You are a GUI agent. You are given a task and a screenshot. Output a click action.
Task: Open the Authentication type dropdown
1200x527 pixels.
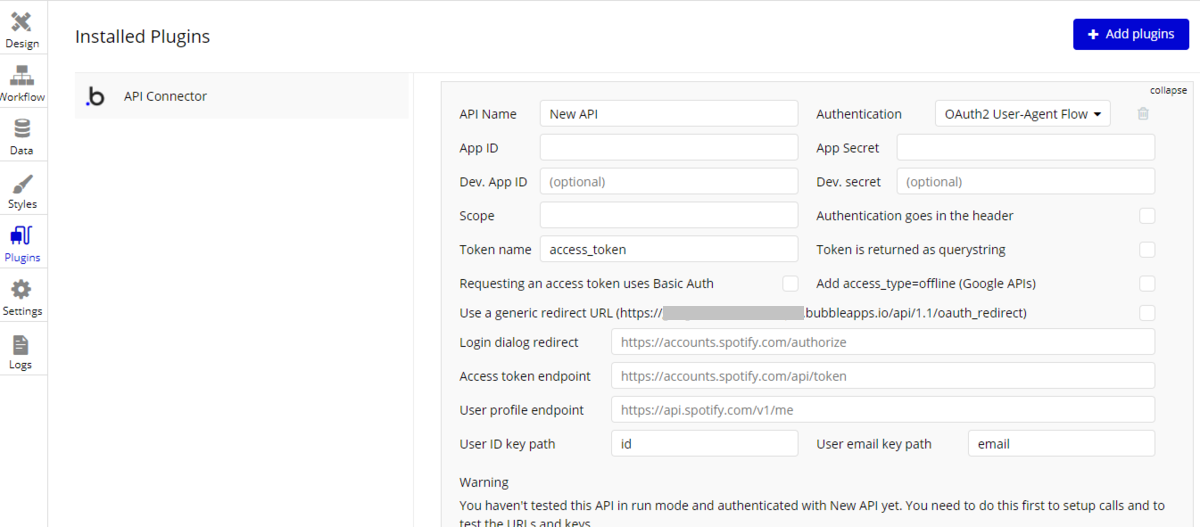click(x=1023, y=114)
